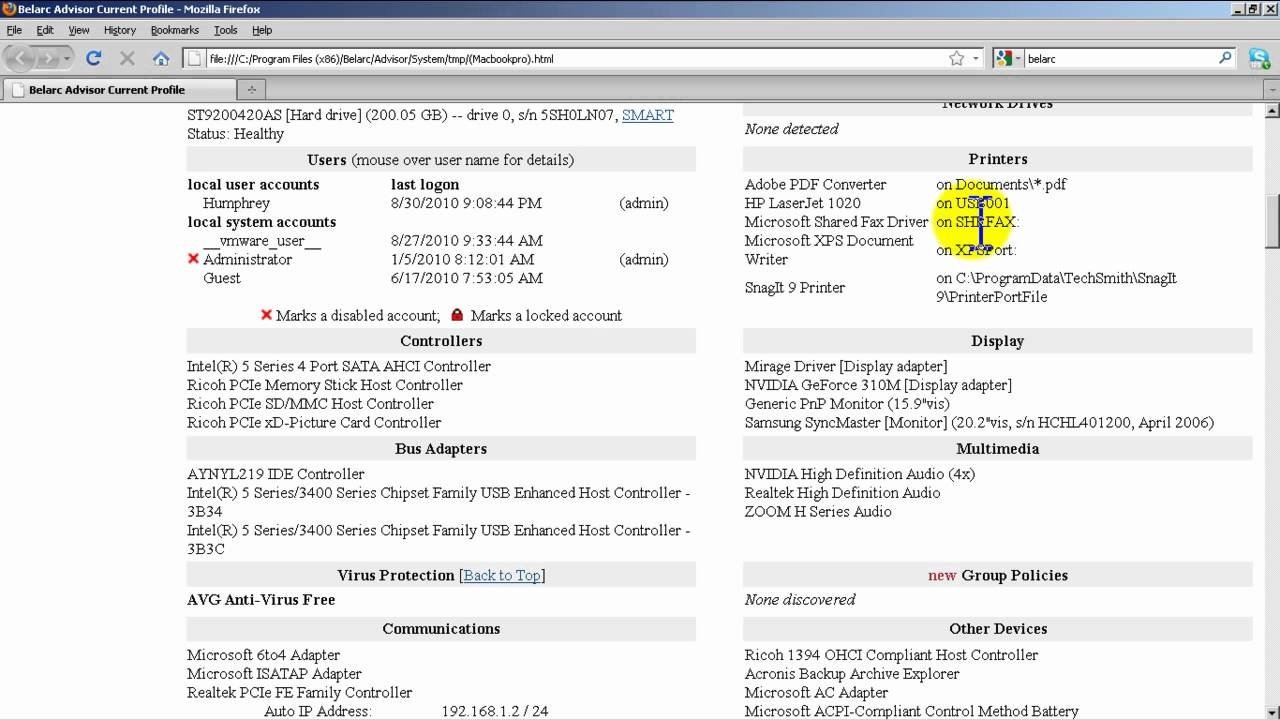Click the Back to Top link

(501, 574)
